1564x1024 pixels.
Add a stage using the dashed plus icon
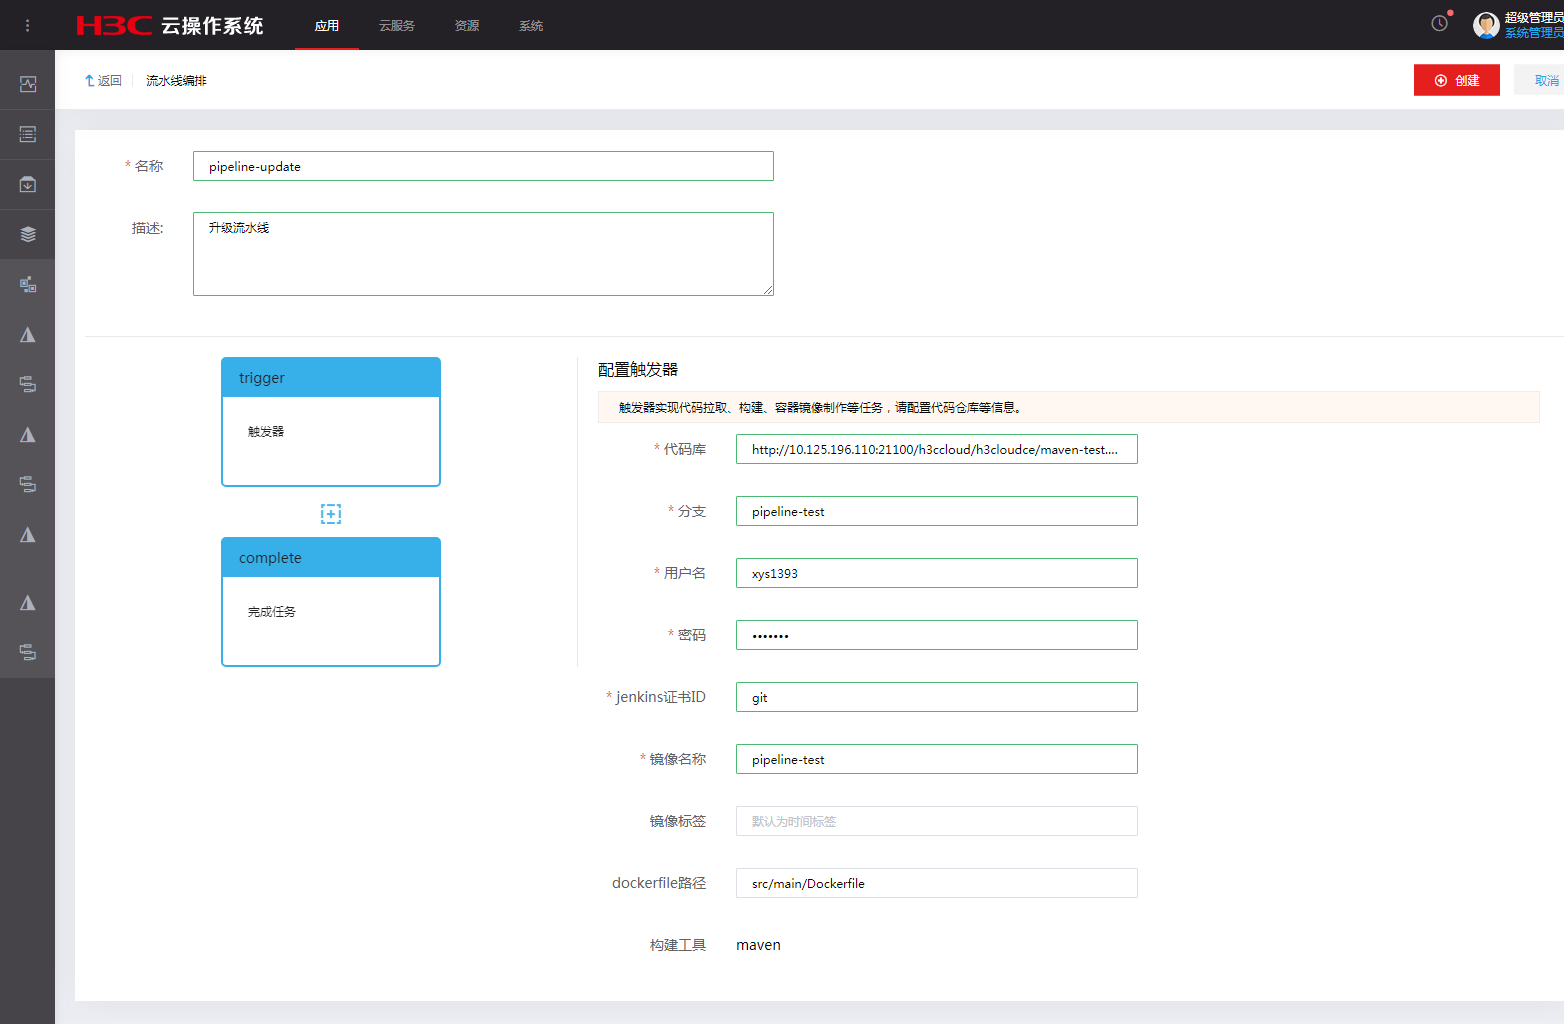pyautogui.click(x=331, y=514)
